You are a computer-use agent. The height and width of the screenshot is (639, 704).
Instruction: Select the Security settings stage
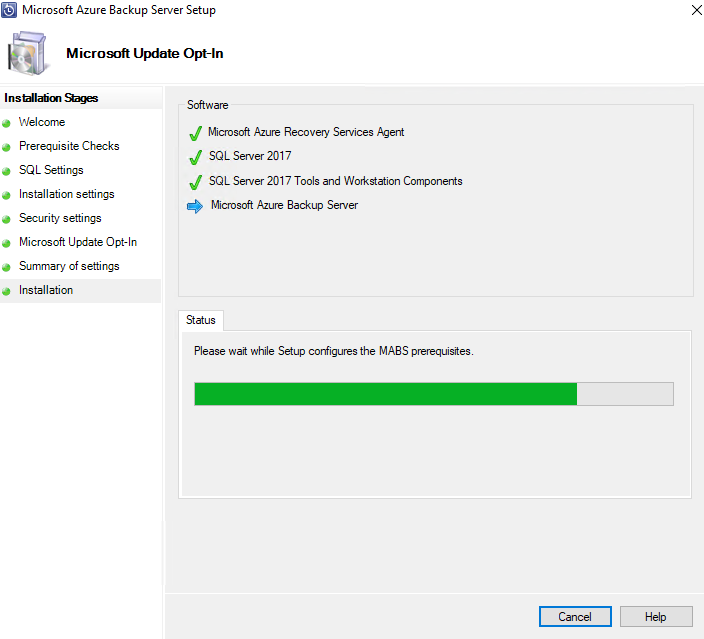pyautogui.click(x=60, y=218)
